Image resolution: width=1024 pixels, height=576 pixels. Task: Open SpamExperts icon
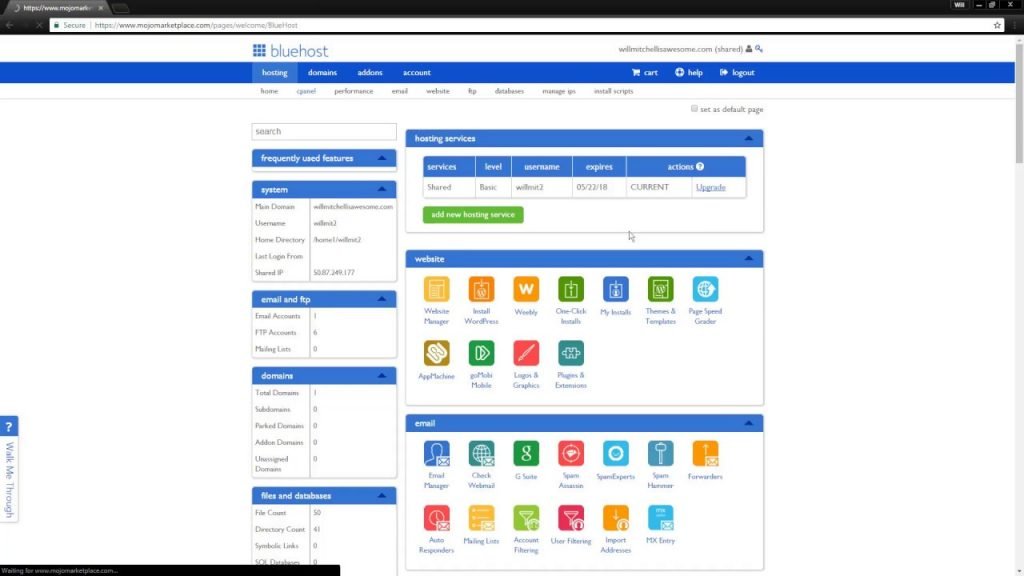(615, 453)
